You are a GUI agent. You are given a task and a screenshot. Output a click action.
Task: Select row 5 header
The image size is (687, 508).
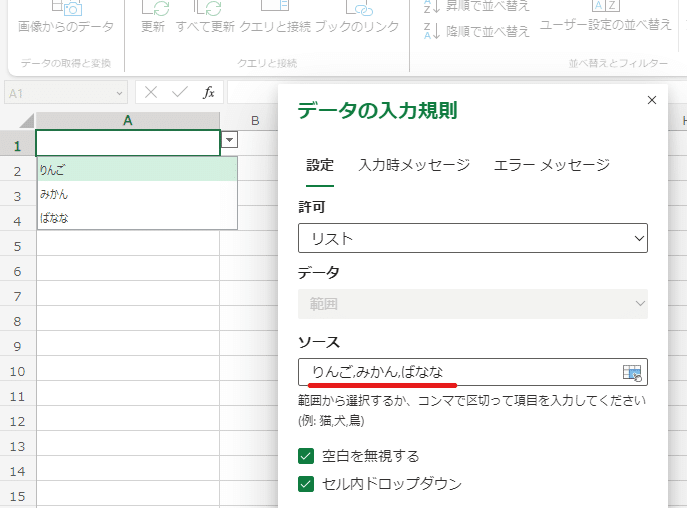tap(17, 246)
